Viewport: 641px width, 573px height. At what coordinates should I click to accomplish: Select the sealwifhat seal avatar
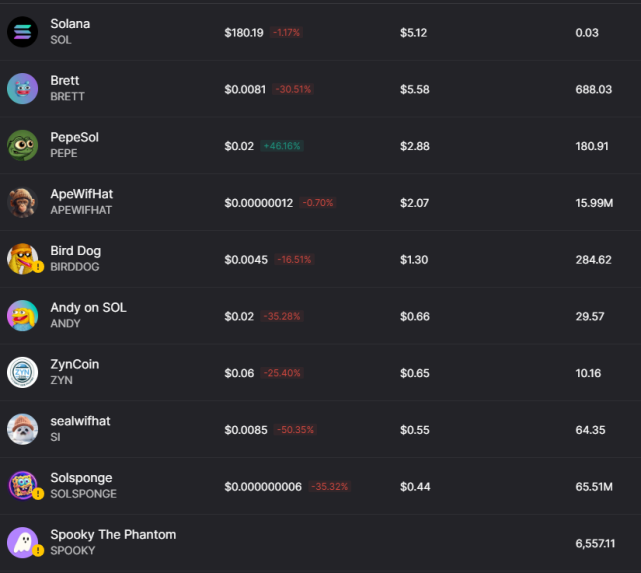[22, 430]
